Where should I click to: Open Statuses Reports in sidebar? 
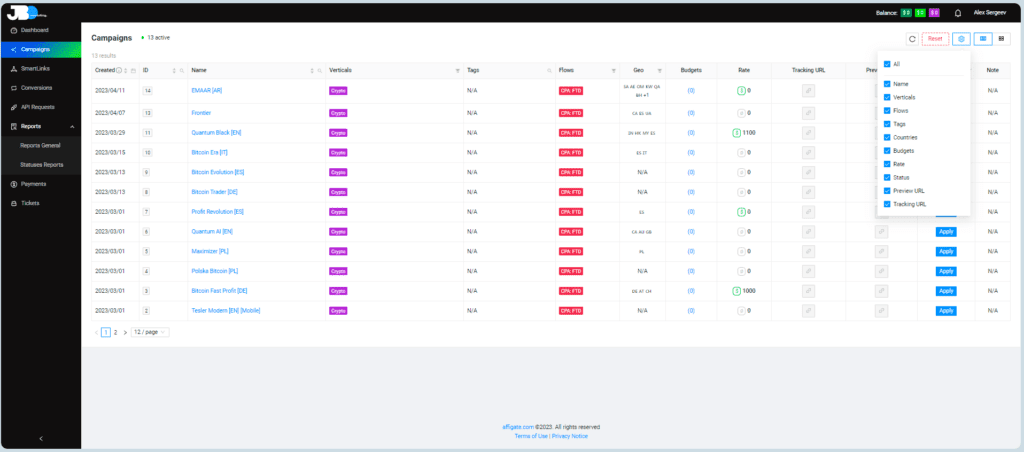[x=44, y=164]
